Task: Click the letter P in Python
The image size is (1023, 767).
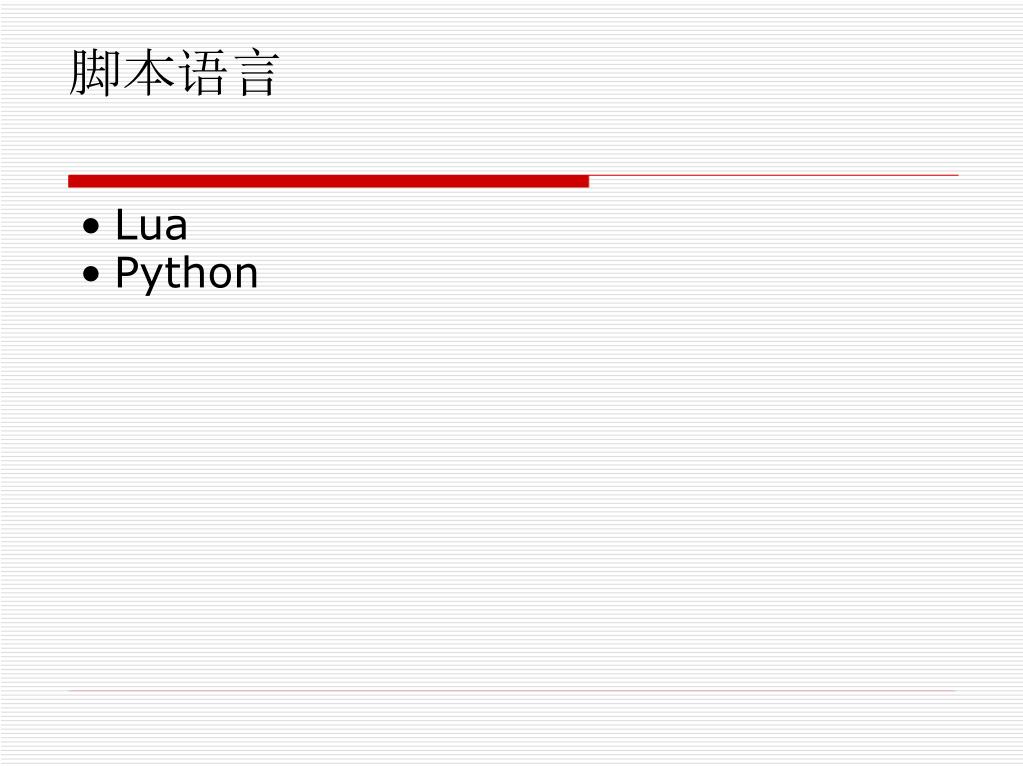Action: [x=127, y=272]
